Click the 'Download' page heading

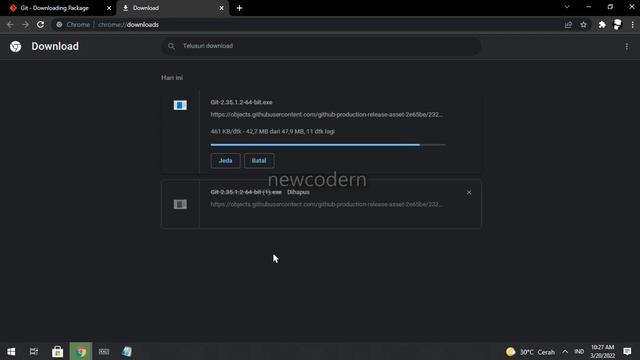pyautogui.click(x=55, y=47)
